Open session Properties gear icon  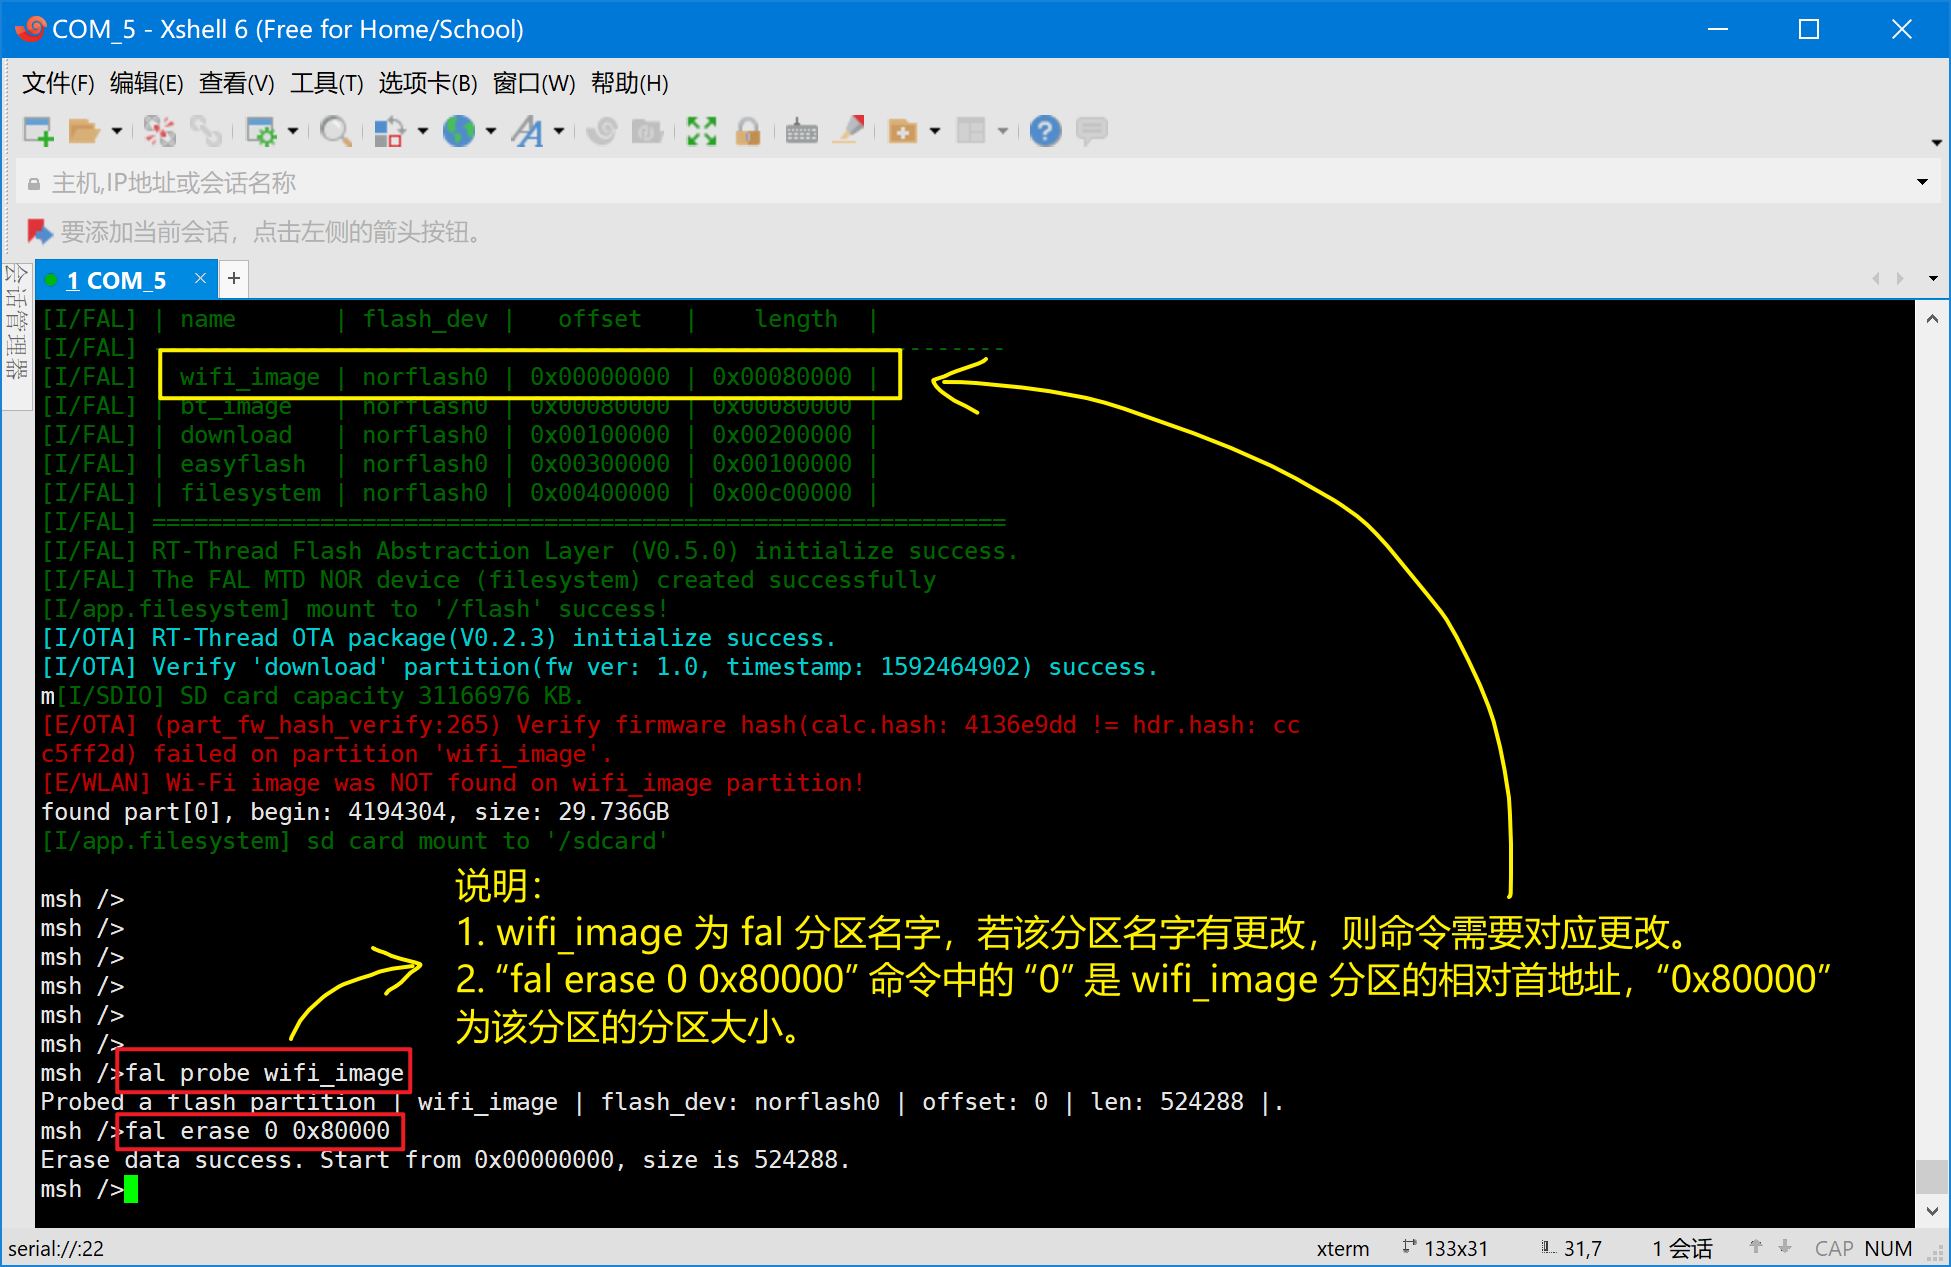262,131
